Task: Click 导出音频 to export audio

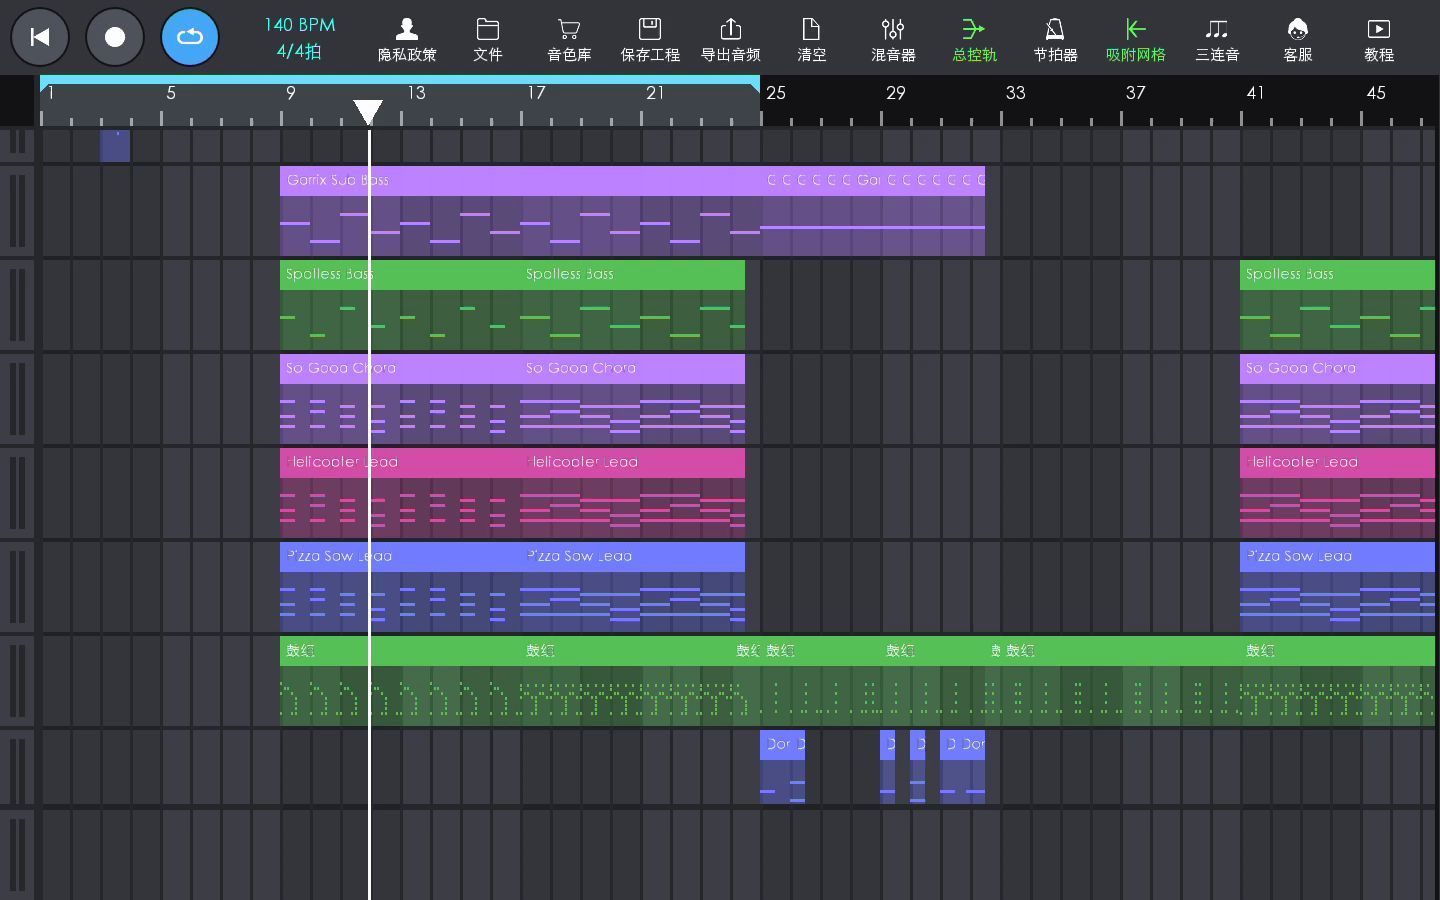Action: tap(731, 40)
